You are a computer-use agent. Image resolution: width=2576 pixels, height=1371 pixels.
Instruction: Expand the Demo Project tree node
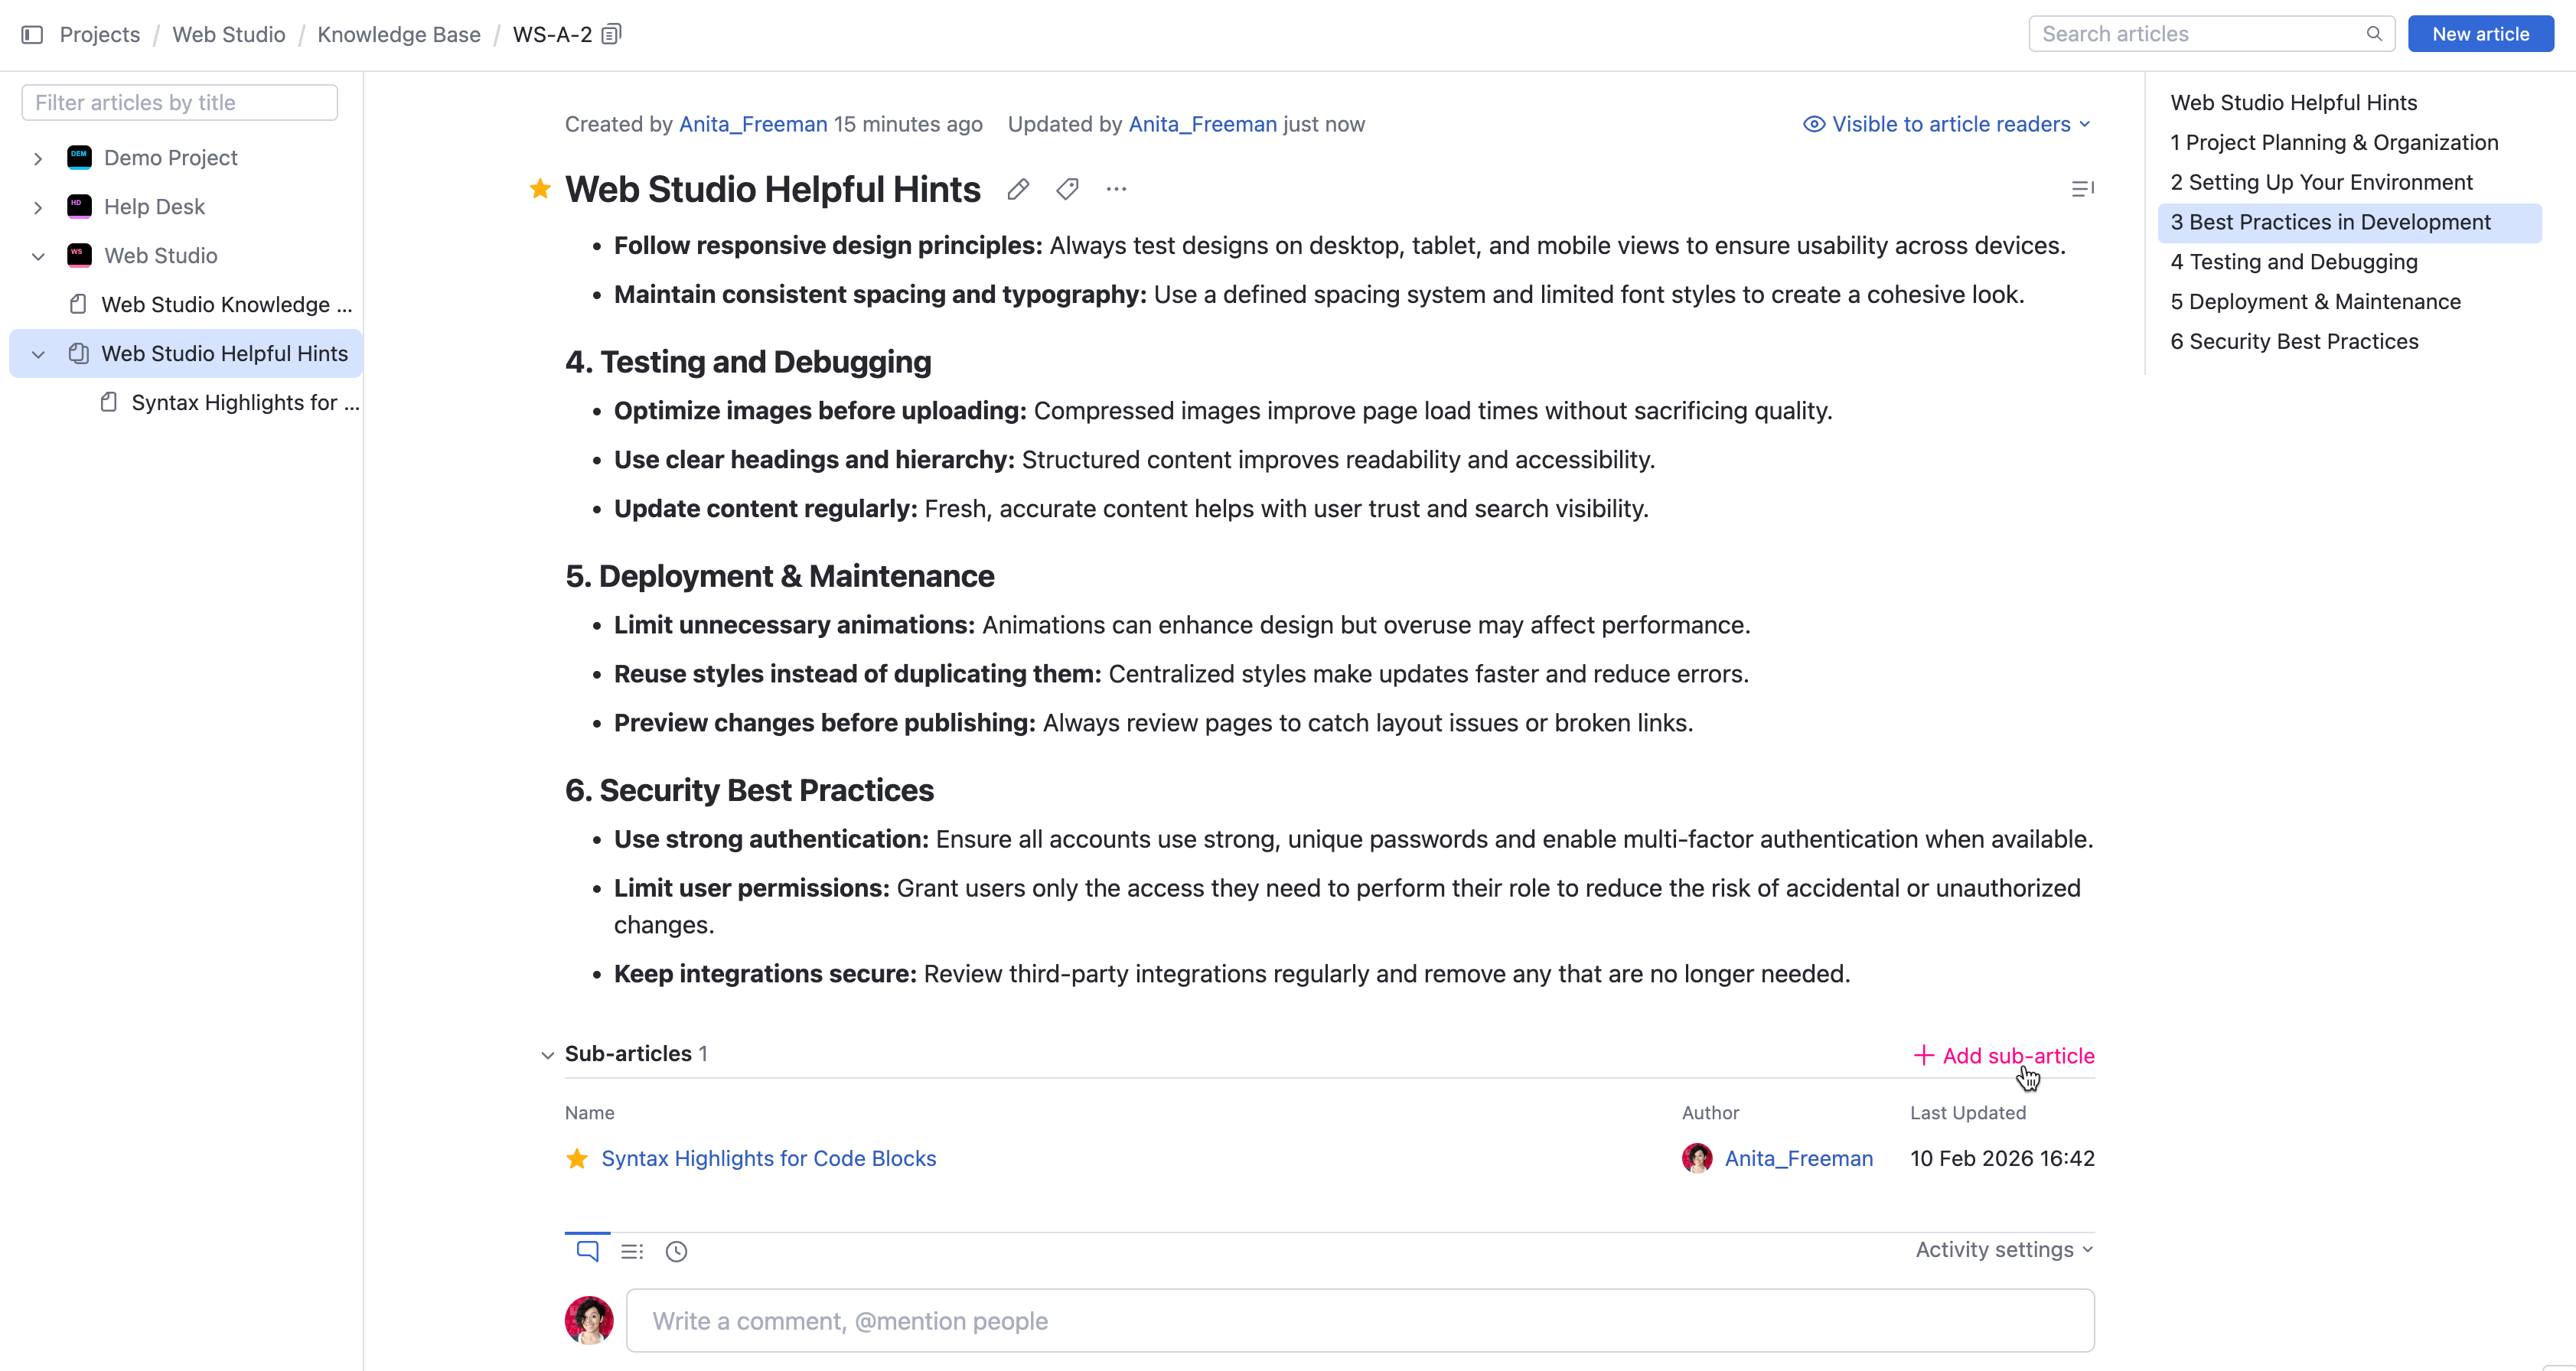[x=38, y=158]
